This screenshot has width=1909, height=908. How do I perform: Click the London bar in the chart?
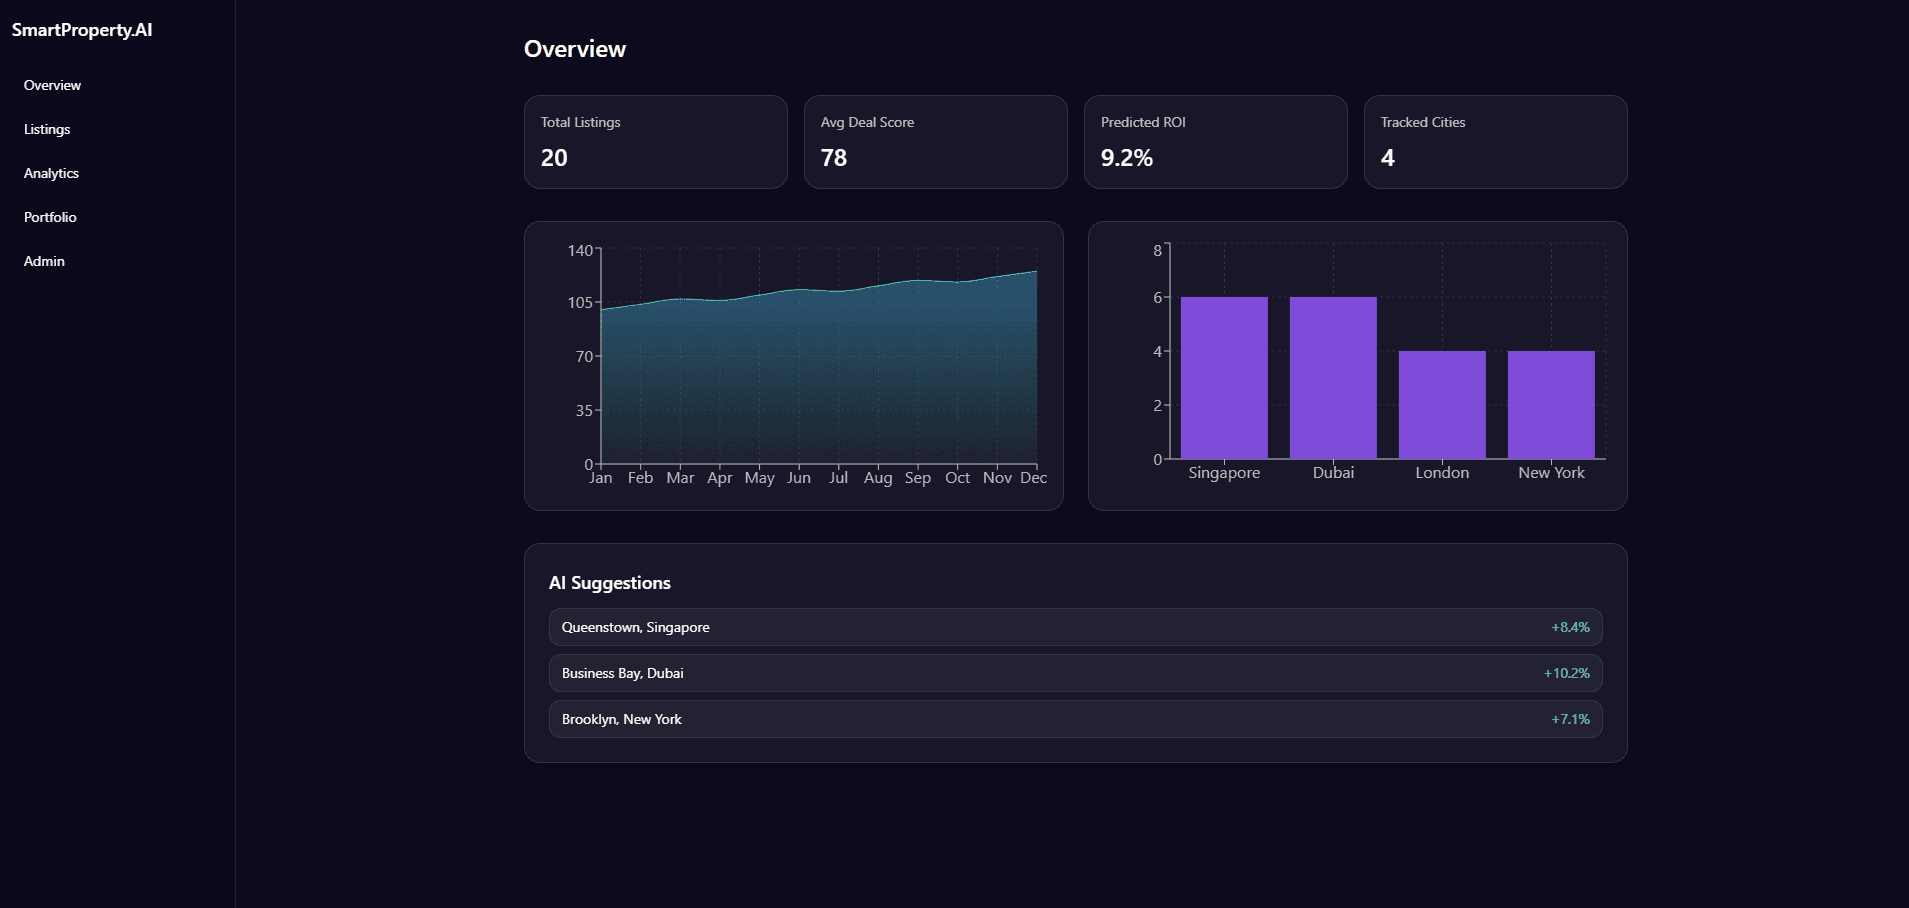(x=1442, y=405)
